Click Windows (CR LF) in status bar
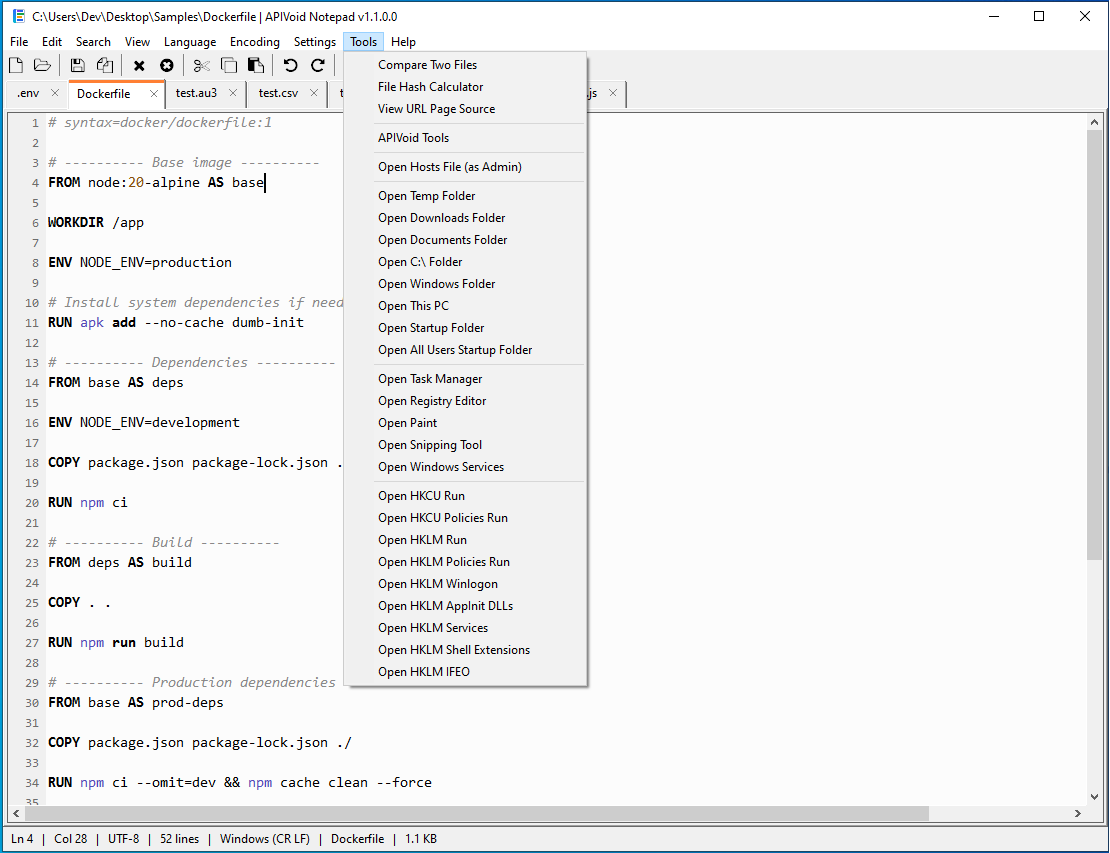 point(265,839)
